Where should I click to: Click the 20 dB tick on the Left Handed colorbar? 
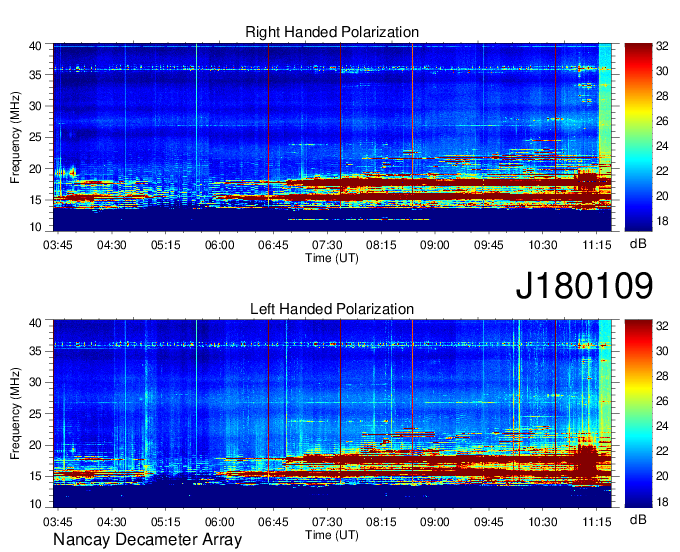[x=662, y=476]
